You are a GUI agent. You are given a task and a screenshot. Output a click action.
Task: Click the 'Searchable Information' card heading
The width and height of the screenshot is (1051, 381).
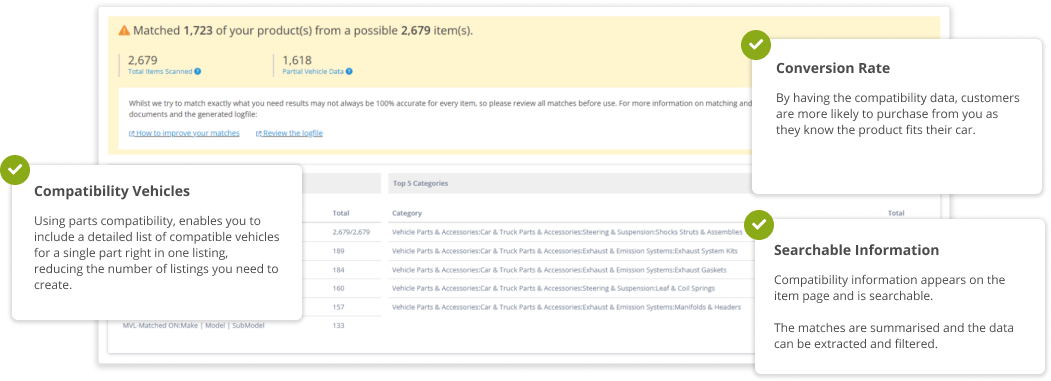coord(857,250)
